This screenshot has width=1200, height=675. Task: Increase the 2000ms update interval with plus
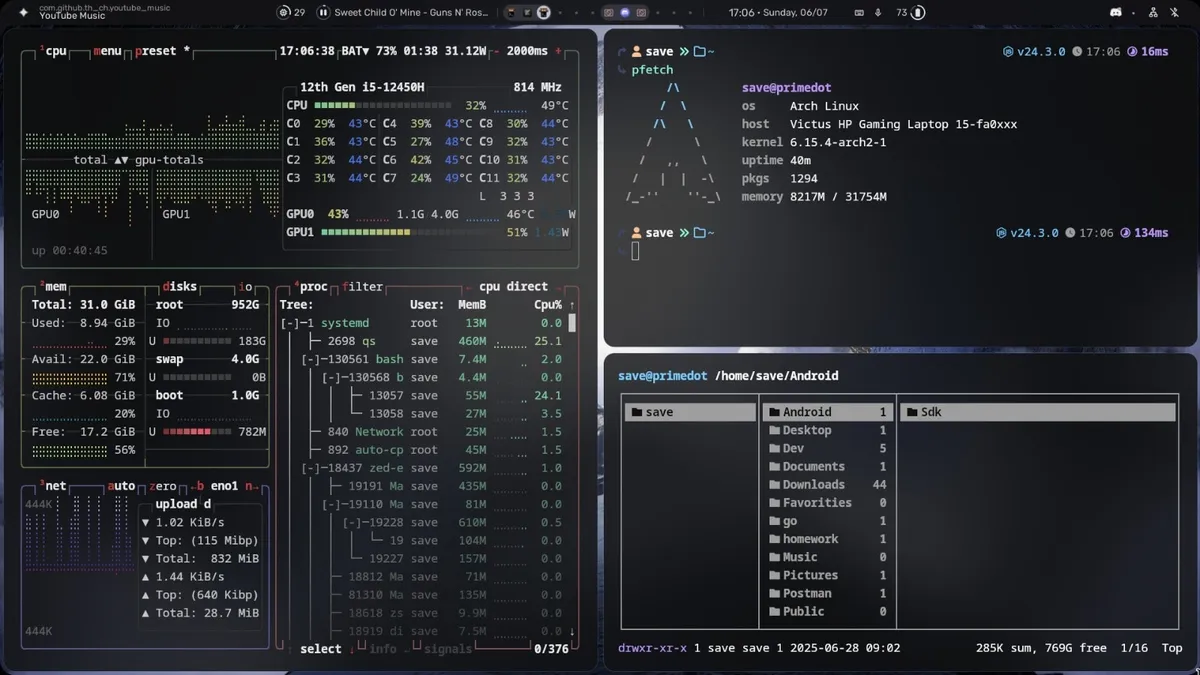(557, 50)
